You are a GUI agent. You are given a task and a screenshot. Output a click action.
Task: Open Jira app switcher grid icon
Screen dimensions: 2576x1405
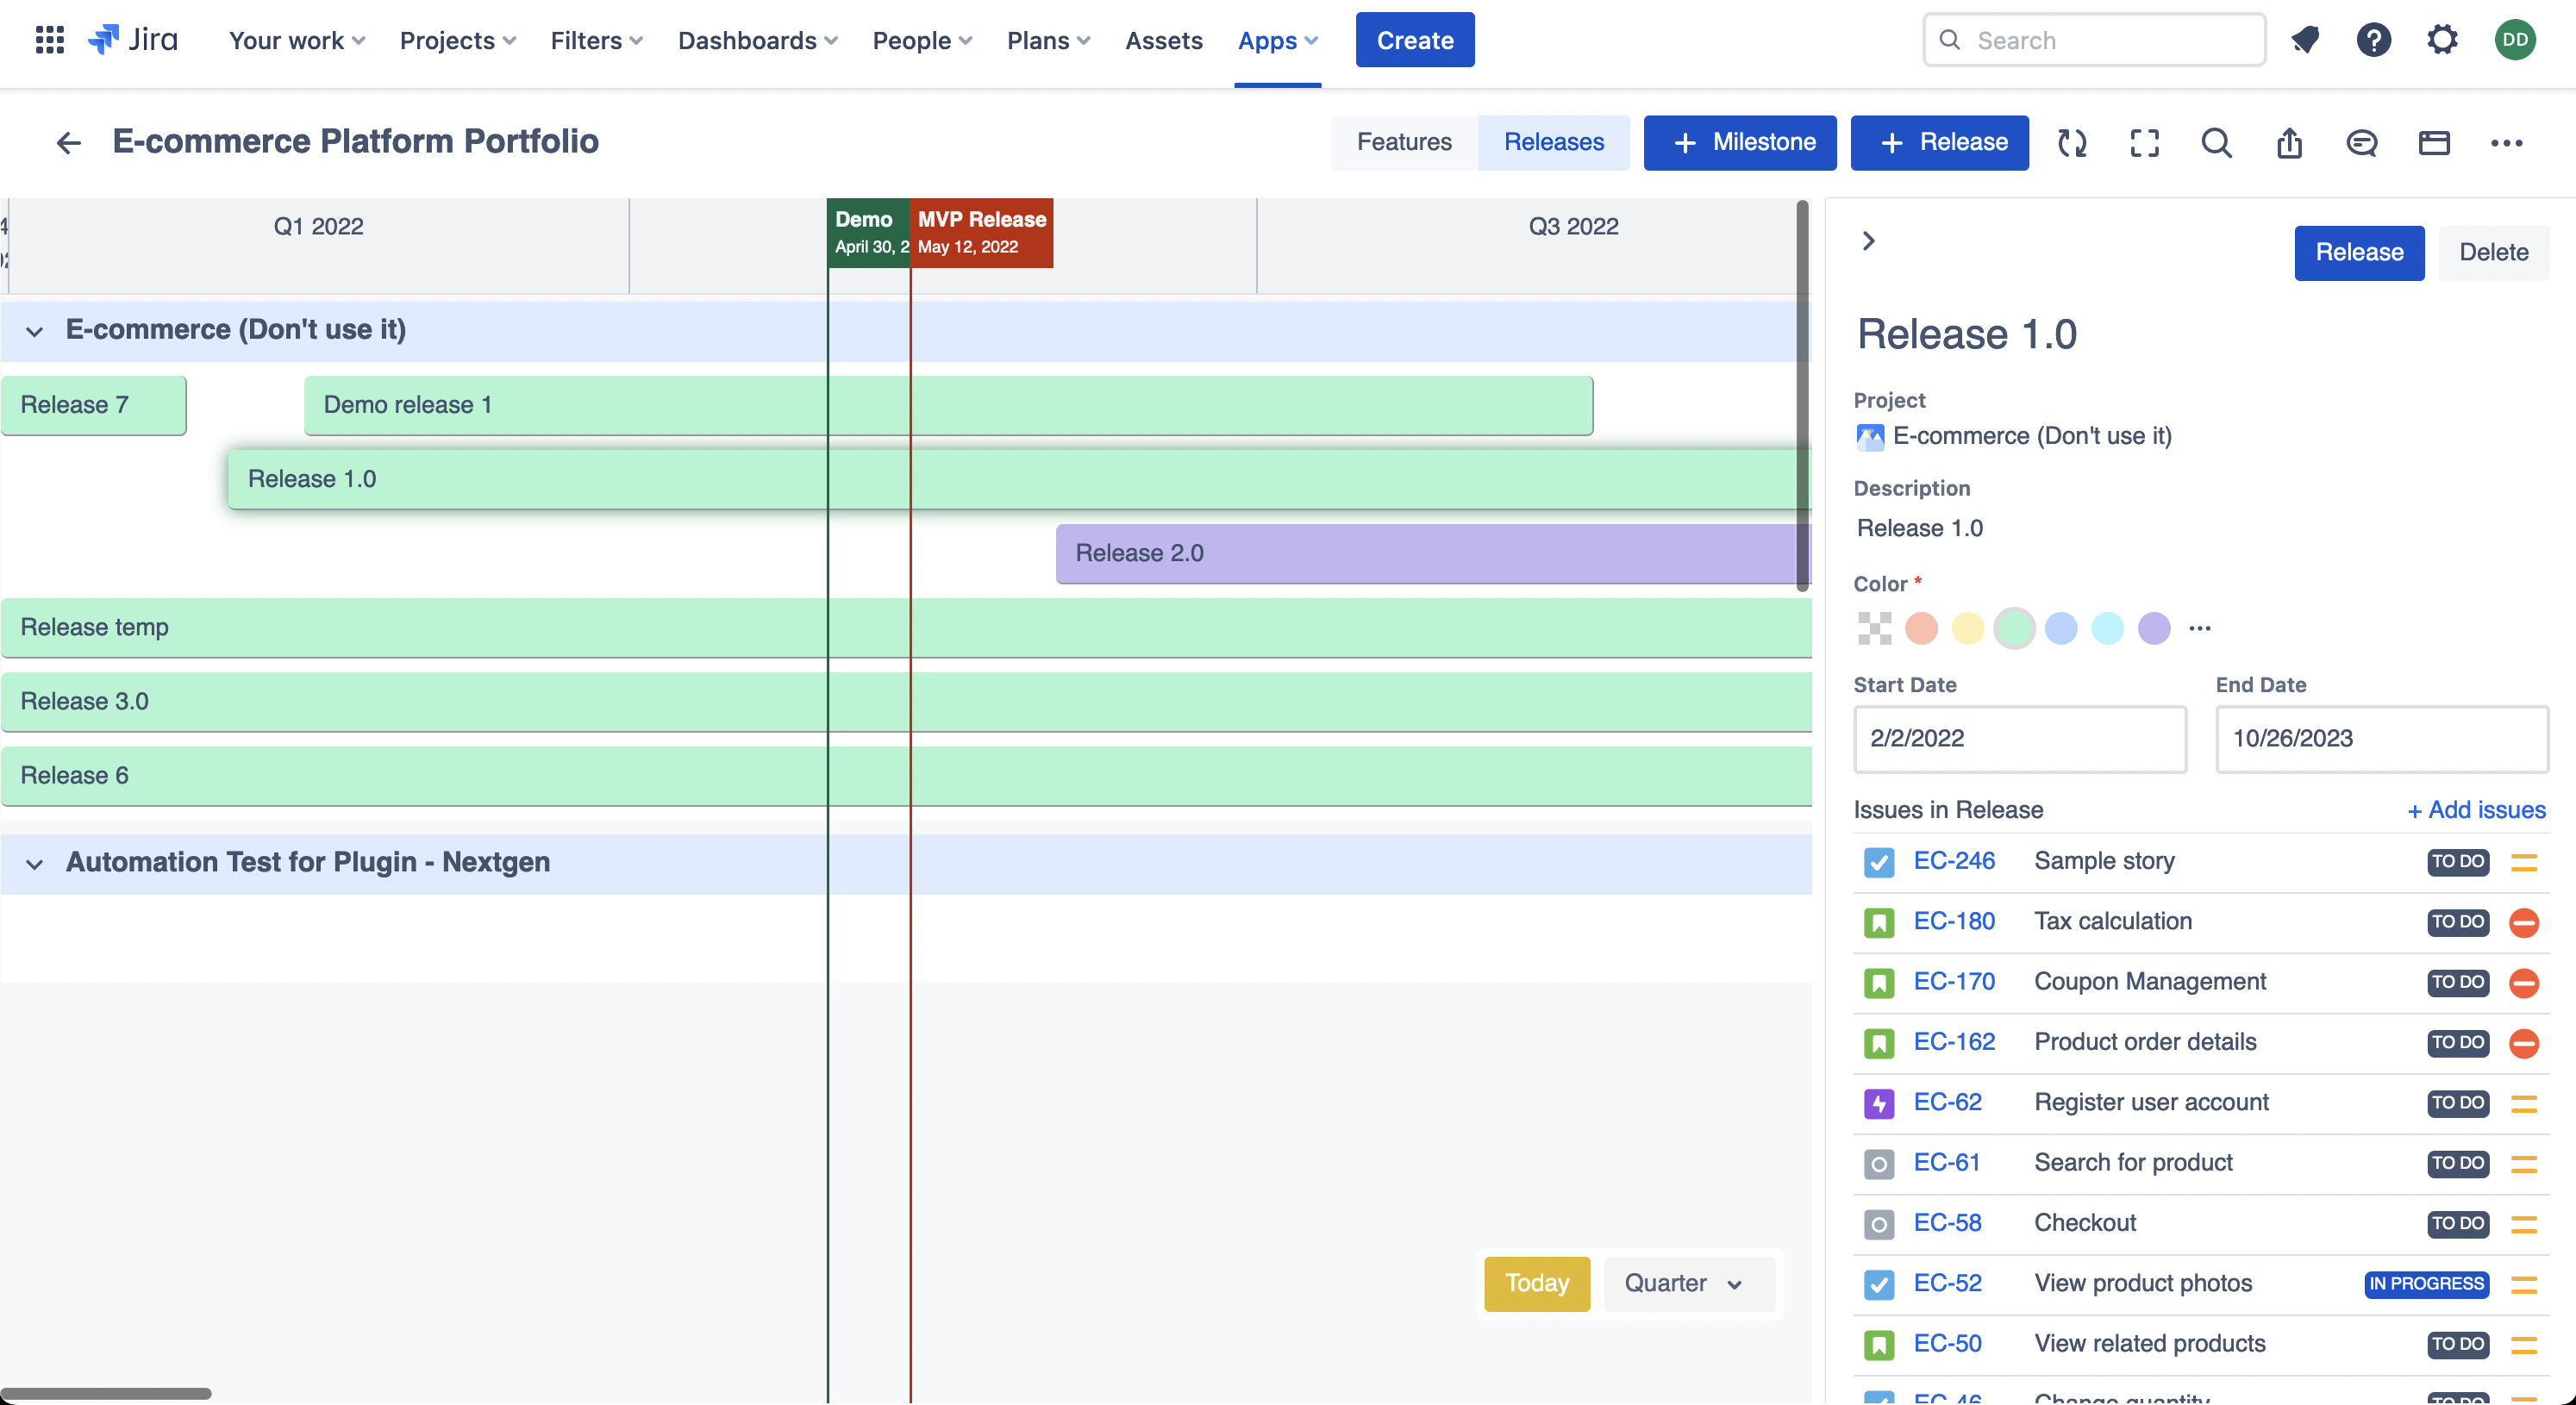(x=49, y=40)
